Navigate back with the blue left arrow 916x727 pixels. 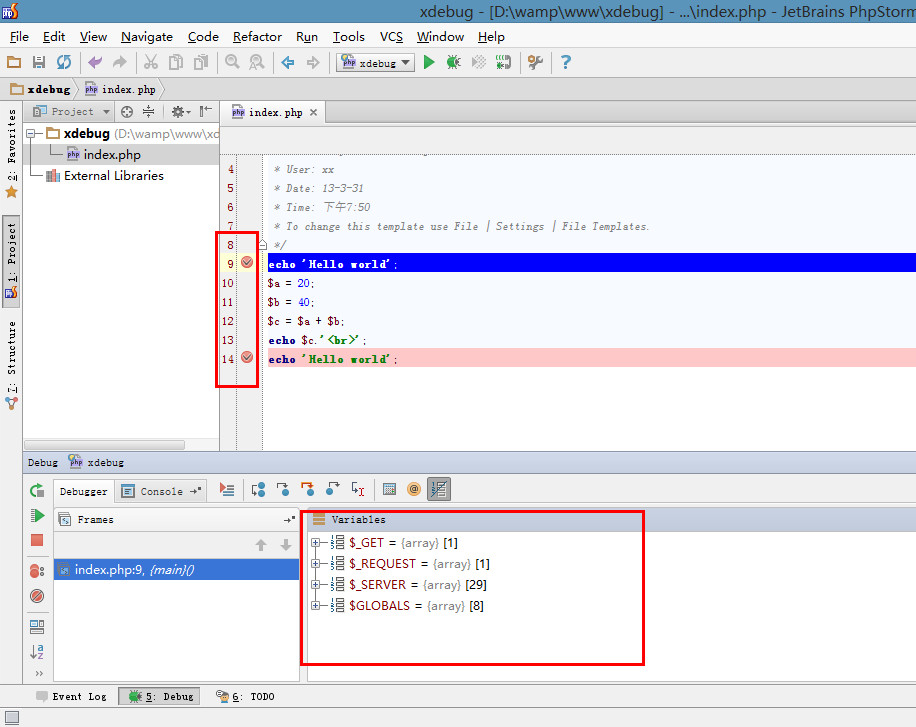click(287, 62)
